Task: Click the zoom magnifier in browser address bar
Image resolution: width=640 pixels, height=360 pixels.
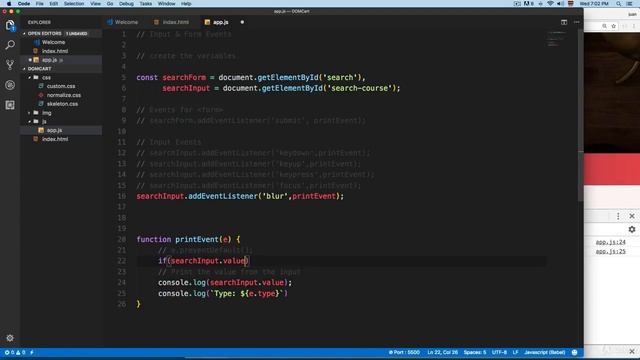Action: click(604, 26)
